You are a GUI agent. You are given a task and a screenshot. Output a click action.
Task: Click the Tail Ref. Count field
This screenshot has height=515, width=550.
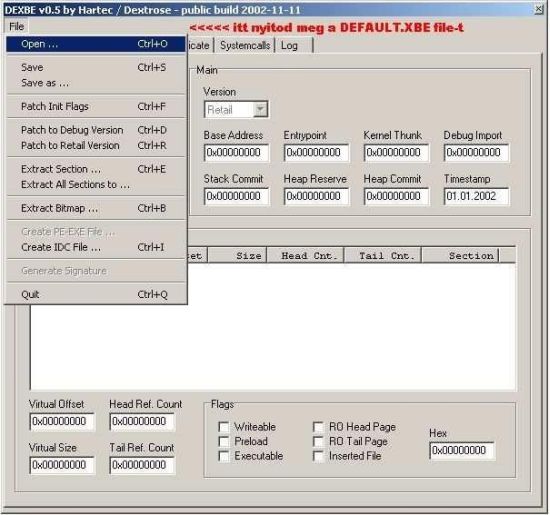142,465
